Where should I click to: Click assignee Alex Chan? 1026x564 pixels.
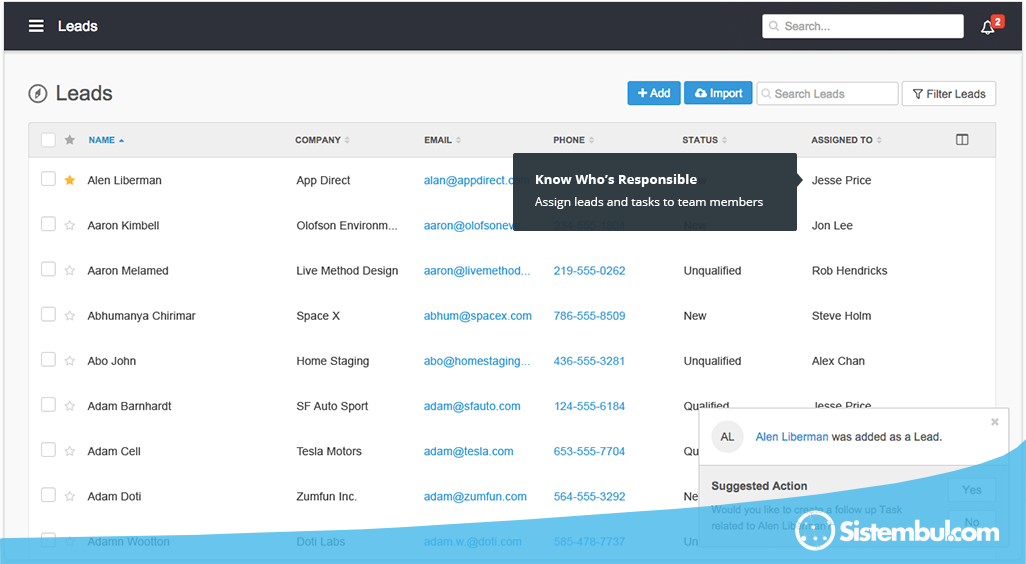point(838,361)
